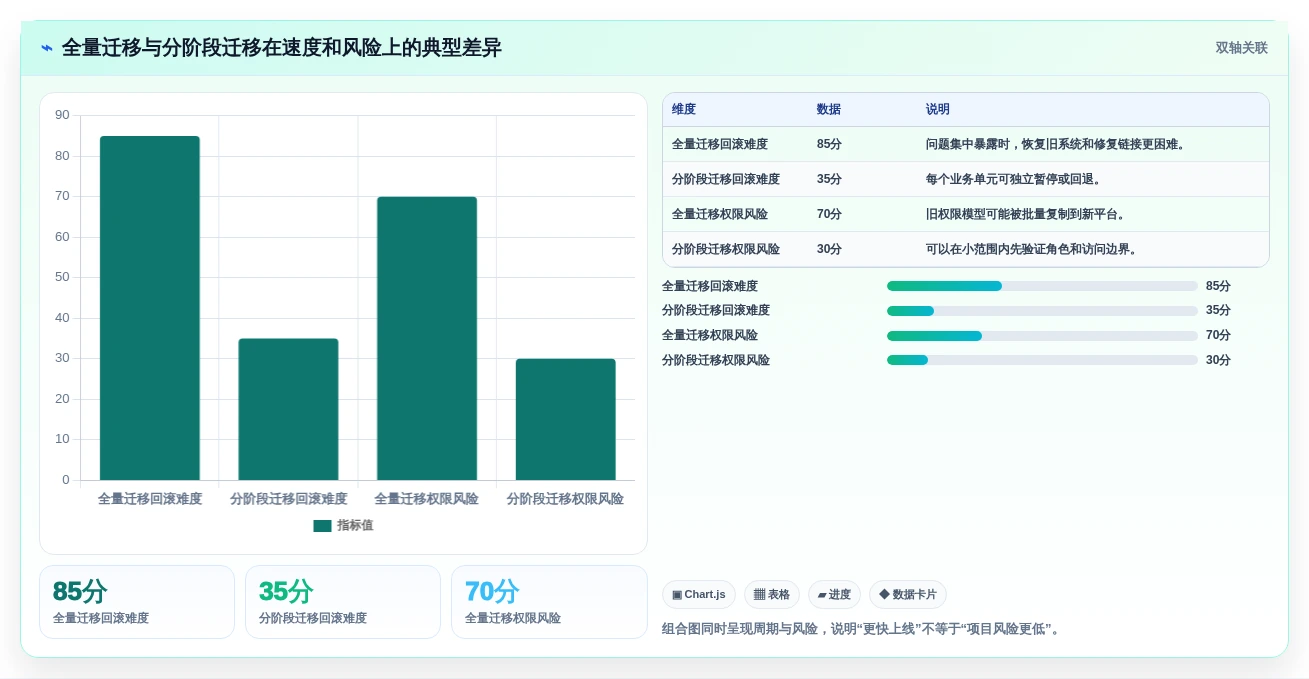Select table cell 全量迁移权限风险
This screenshot has width=1309, height=679.
720,214
